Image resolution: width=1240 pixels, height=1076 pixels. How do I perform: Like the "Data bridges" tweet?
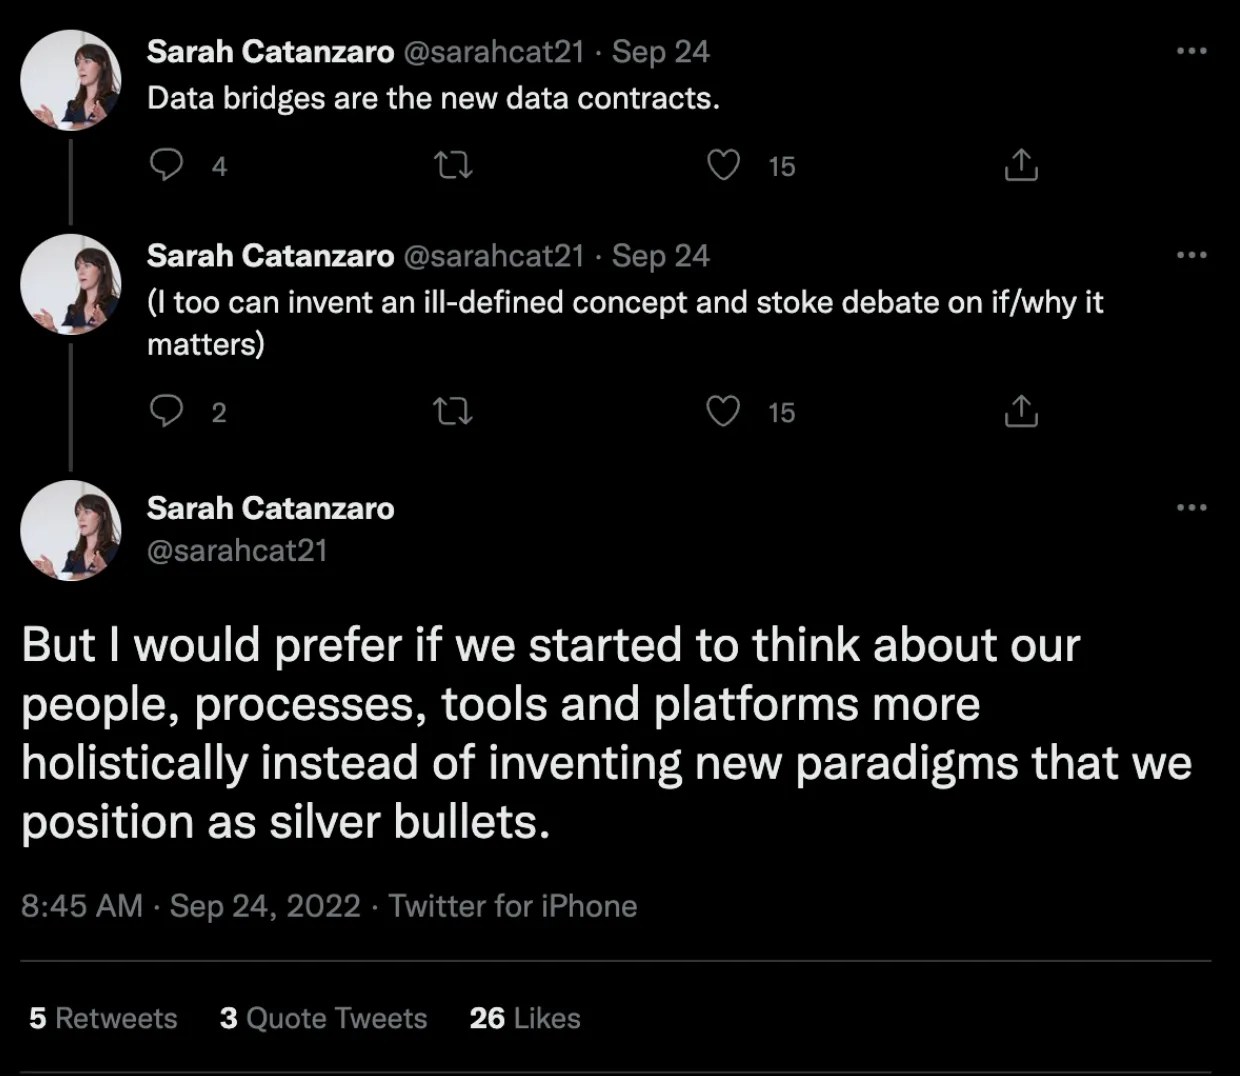tap(723, 165)
